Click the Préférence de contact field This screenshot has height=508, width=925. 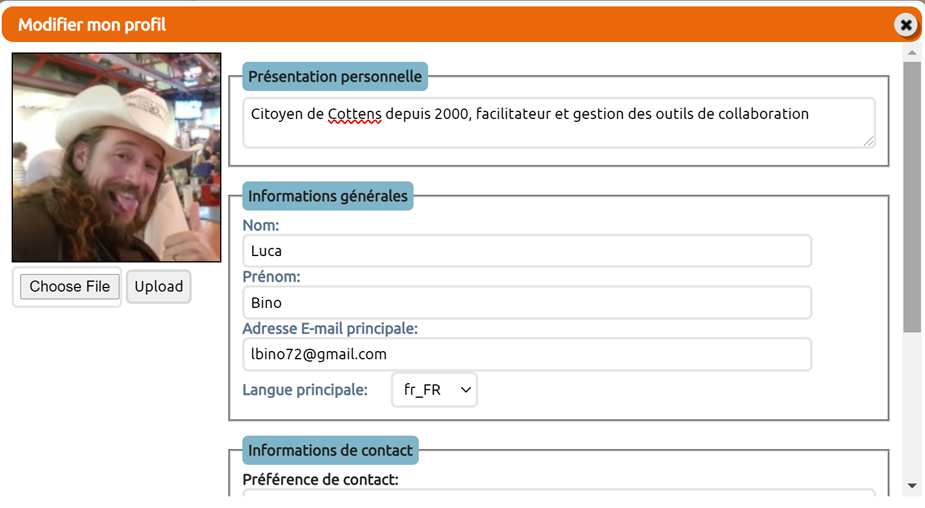pos(558,494)
